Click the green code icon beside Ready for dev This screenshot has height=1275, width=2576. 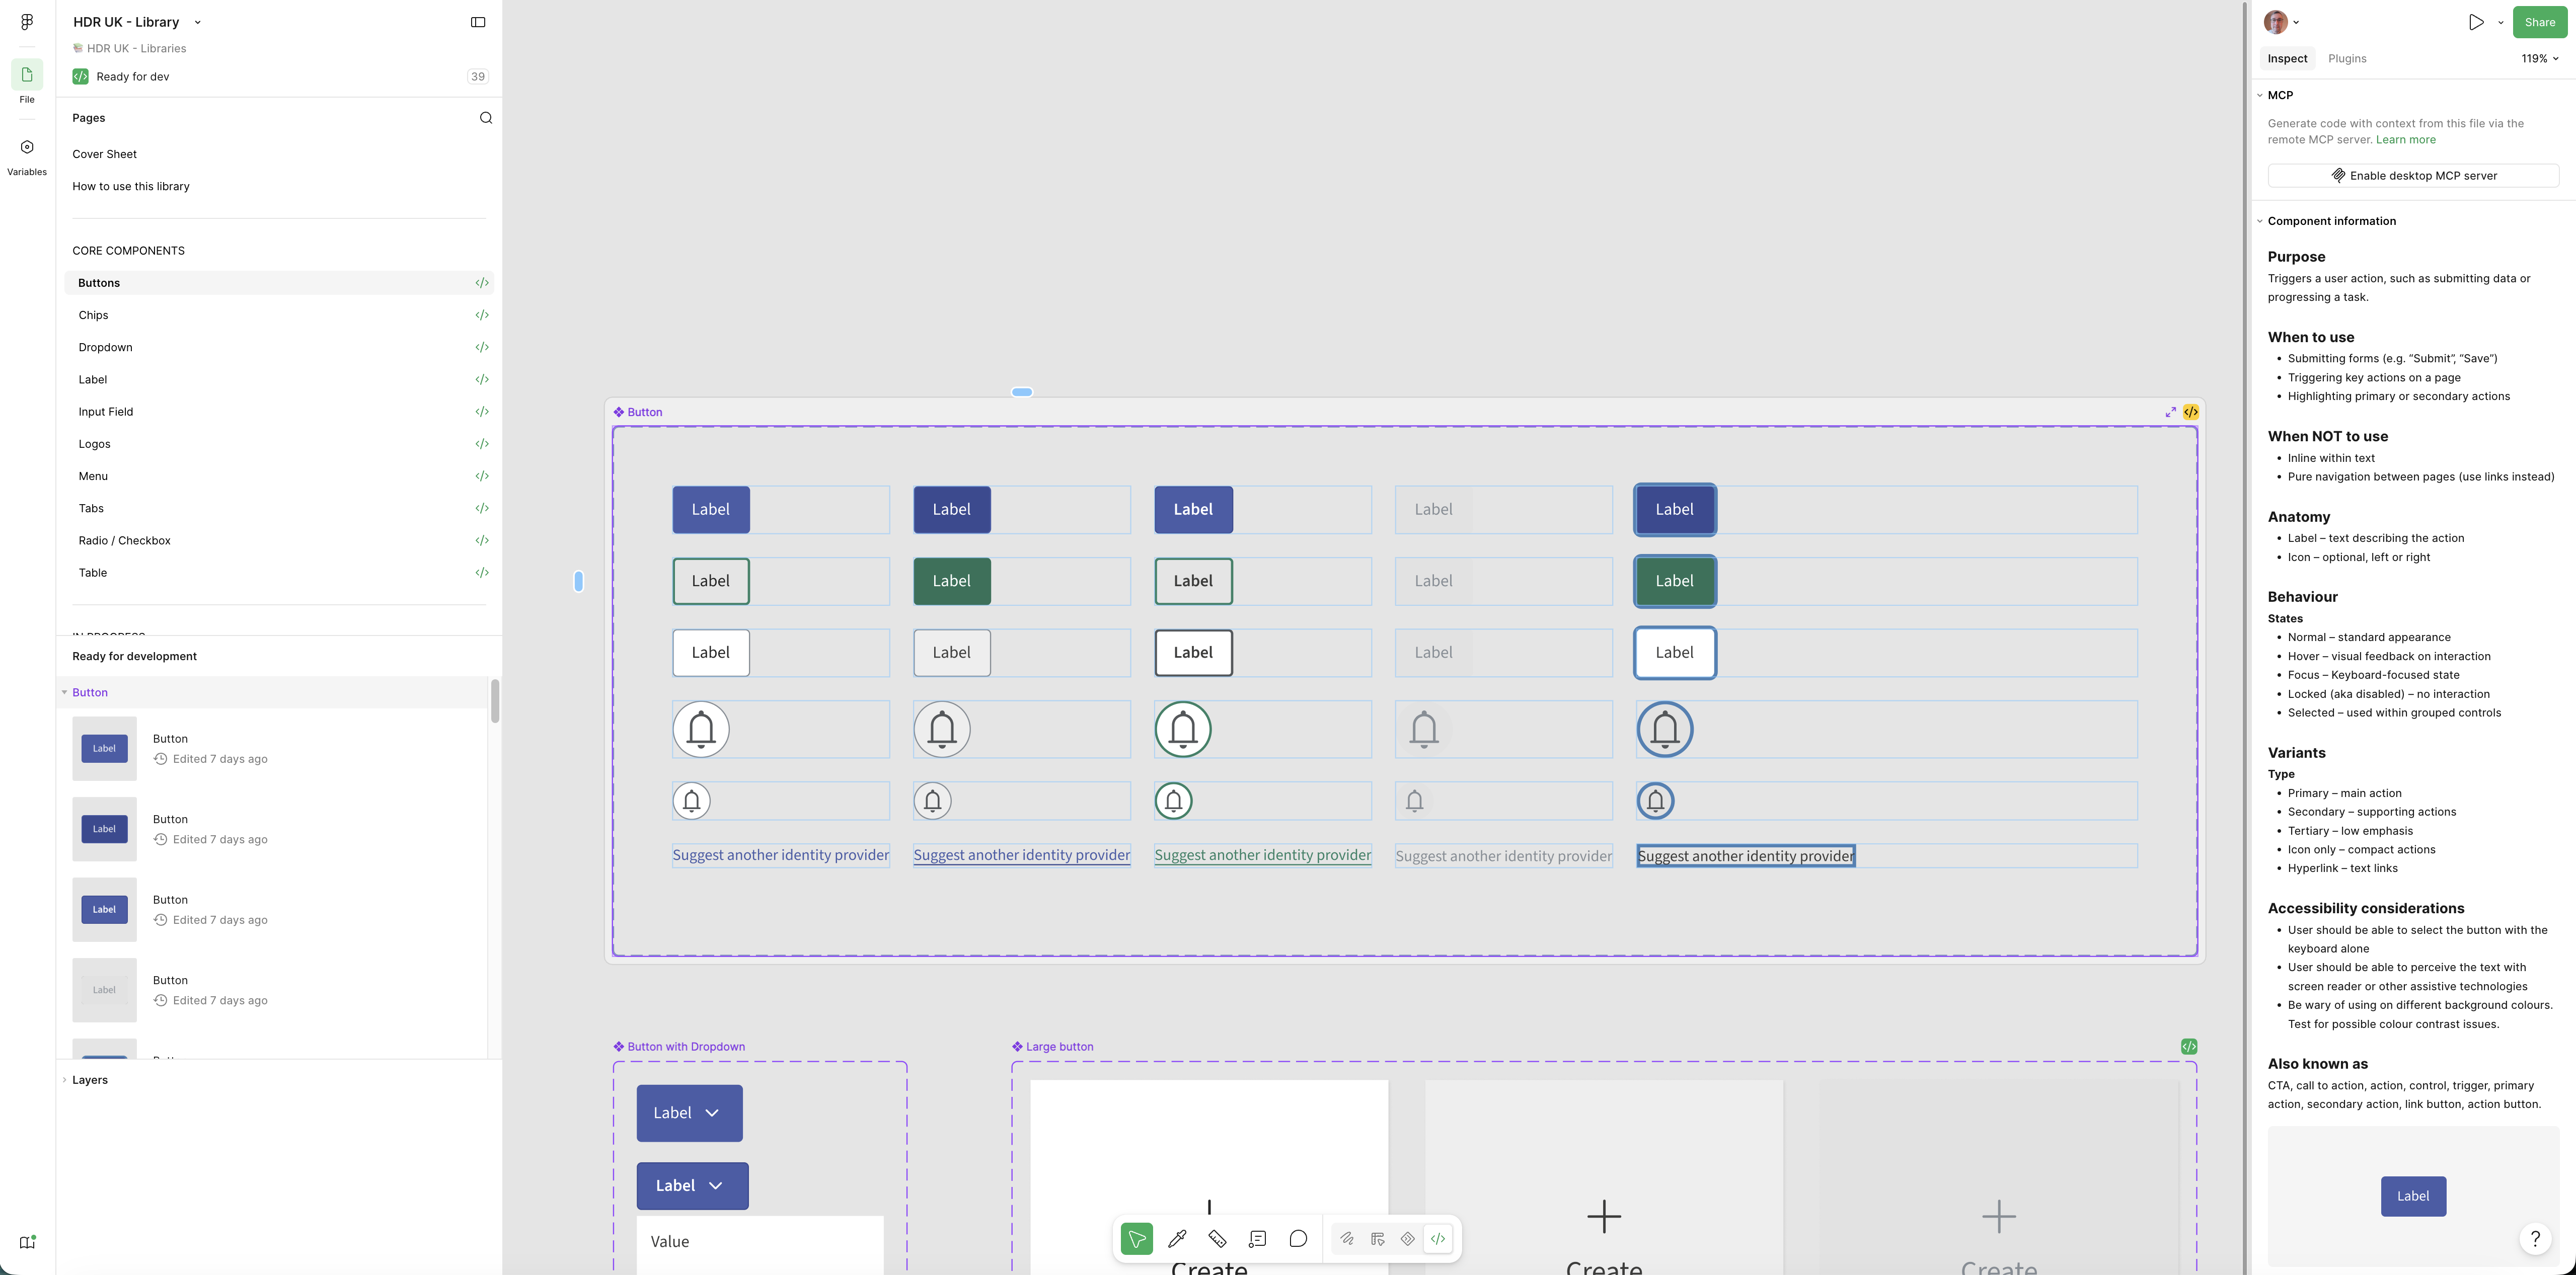(81, 77)
